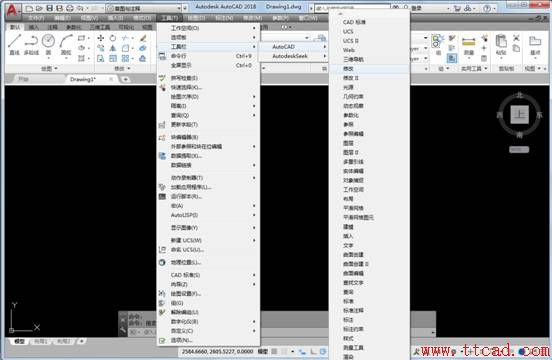Select the Polyline (多段线) tool

(x=31, y=44)
